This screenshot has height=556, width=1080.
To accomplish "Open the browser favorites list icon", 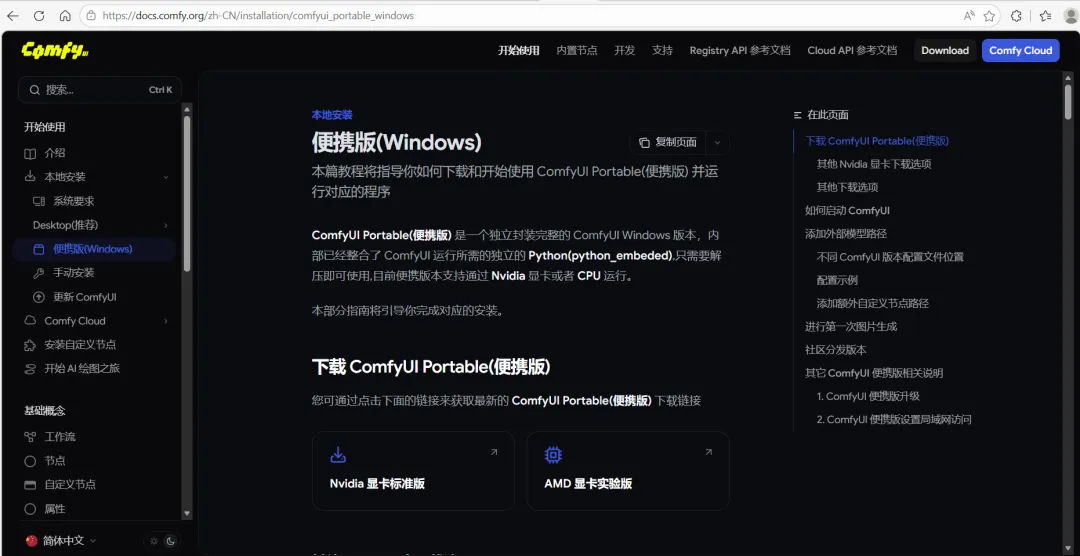I will (1045, 15).
